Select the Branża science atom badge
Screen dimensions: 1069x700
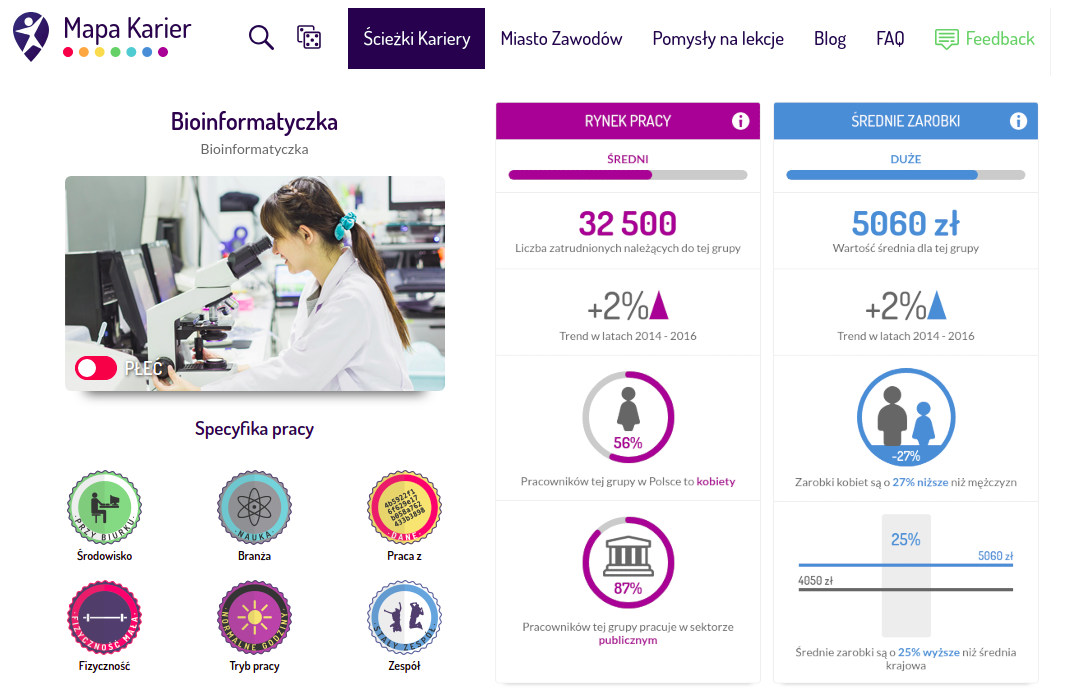coord(255,507)
